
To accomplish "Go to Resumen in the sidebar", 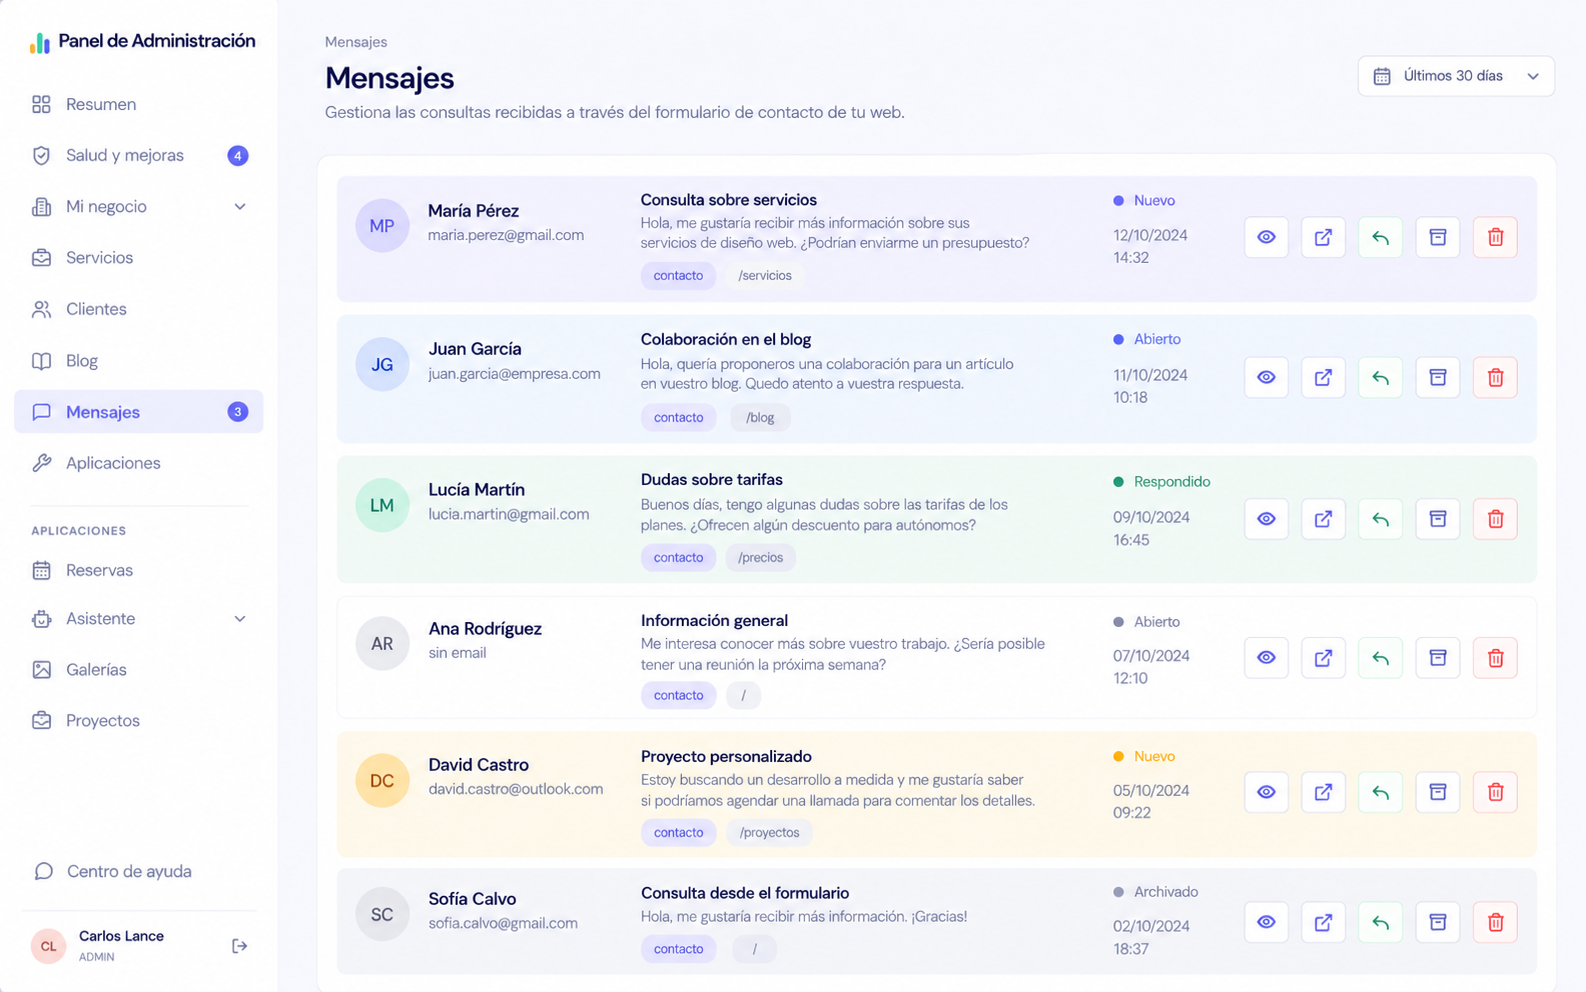I will pos(139,104).
